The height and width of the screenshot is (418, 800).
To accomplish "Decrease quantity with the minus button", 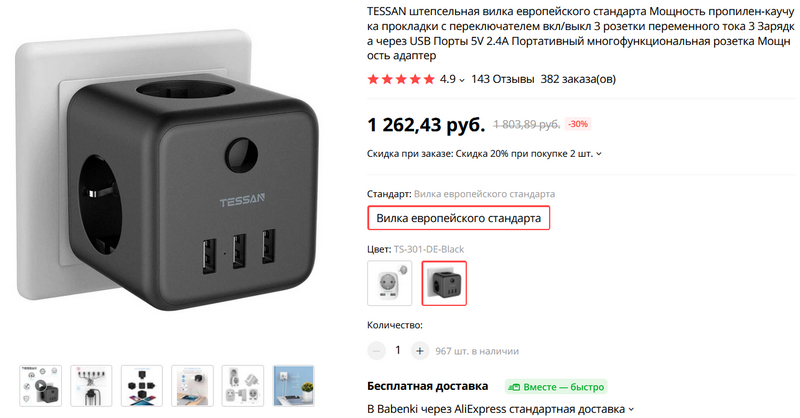I will (377, 351).
